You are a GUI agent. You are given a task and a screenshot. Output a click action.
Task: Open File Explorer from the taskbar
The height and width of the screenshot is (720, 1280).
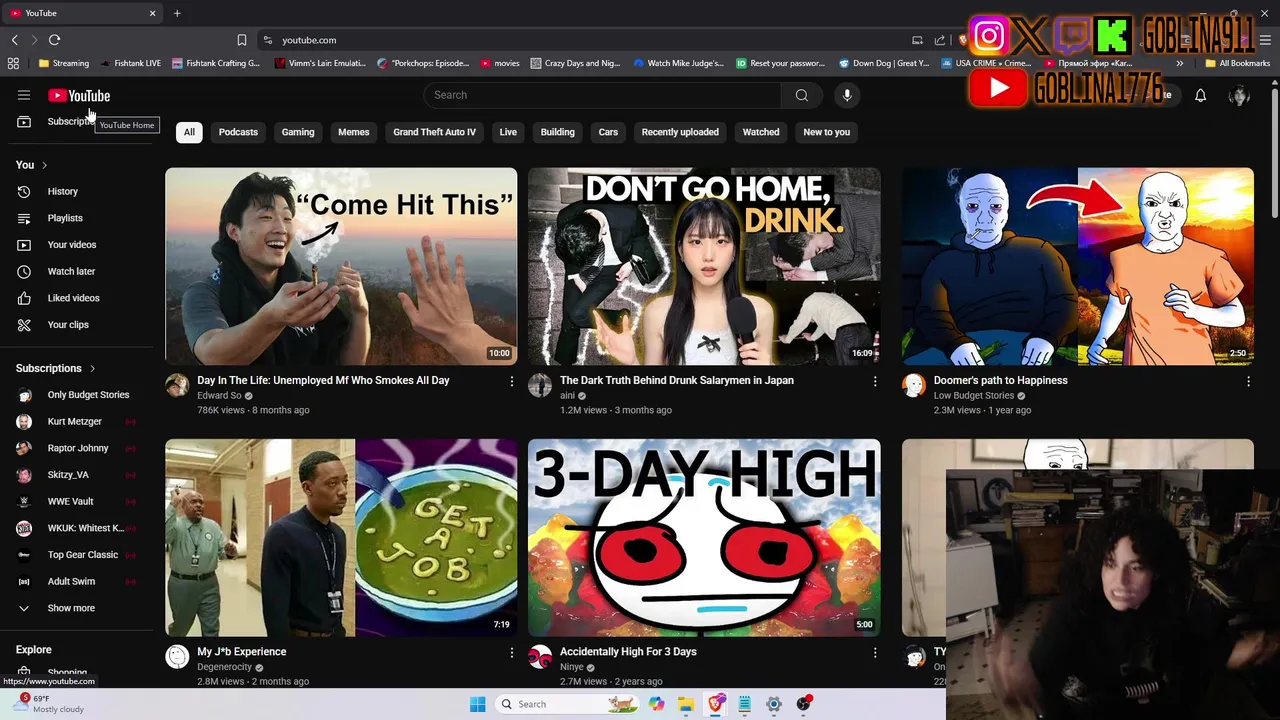click(686, 704)
